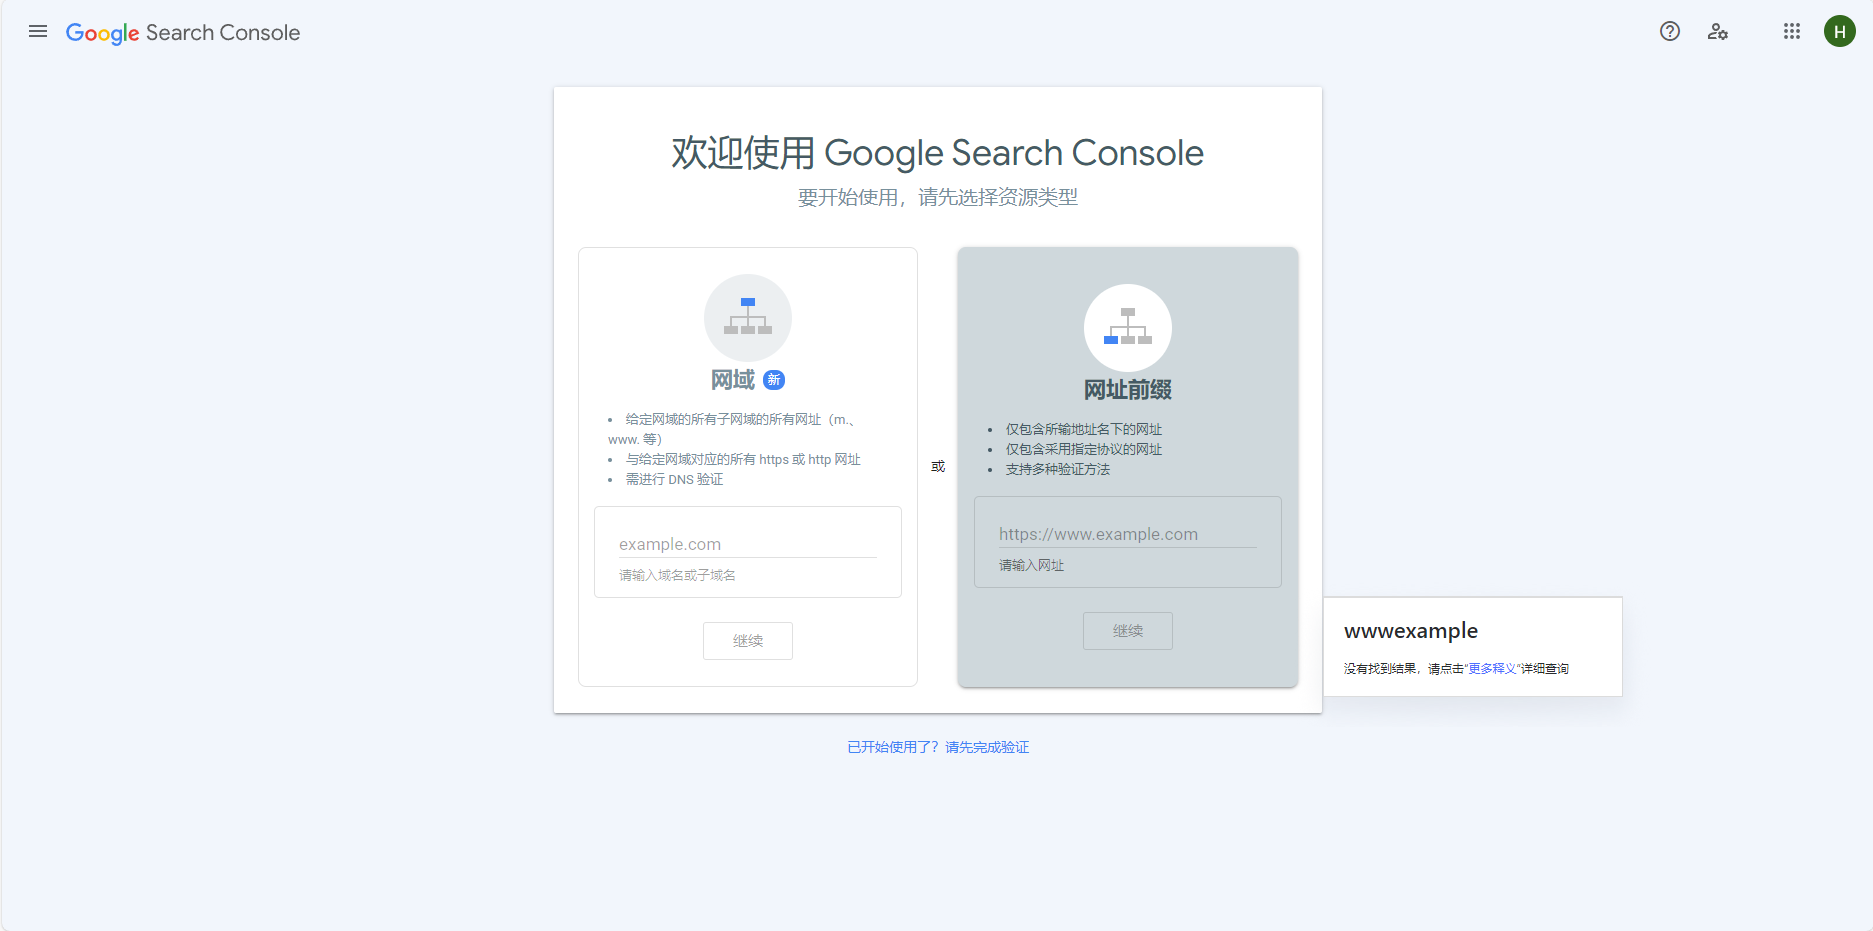The width and height of the screenshot is (1873, 931).
Task: Open the Help icon
Action: (1670, 32)
